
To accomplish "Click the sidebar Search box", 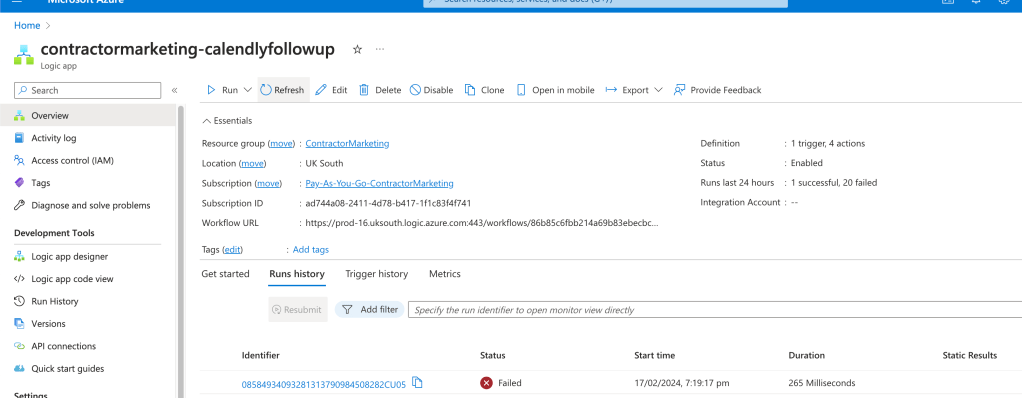I will 87,91.
